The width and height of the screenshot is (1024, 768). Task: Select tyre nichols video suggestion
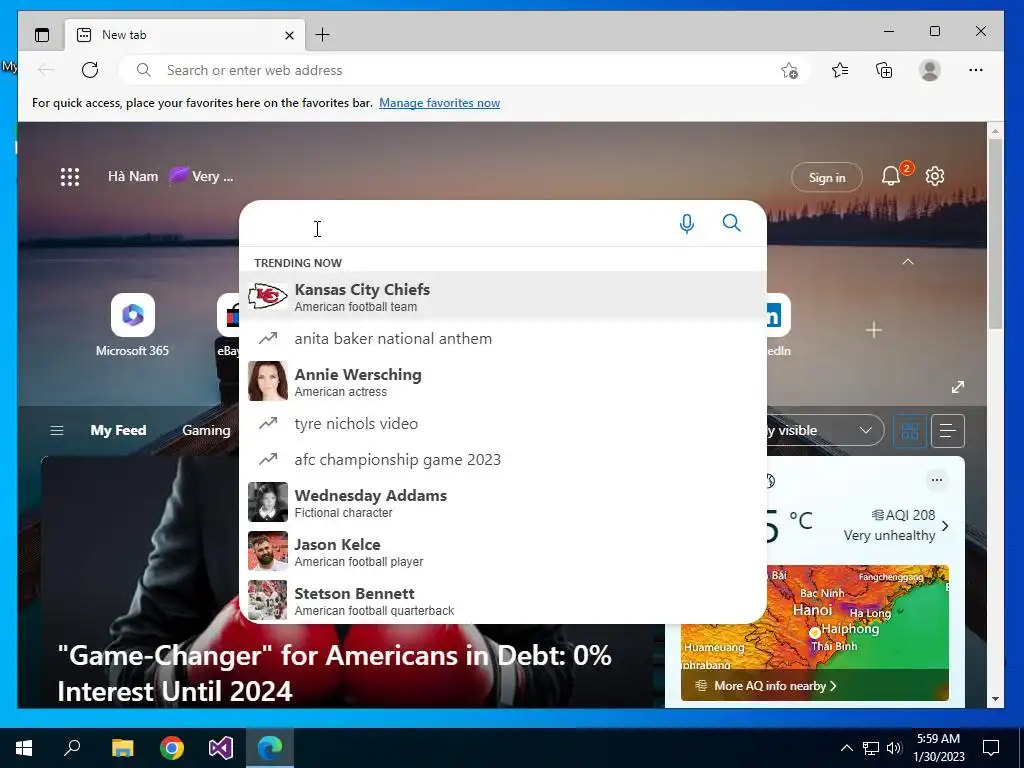(x=503, y=424)
